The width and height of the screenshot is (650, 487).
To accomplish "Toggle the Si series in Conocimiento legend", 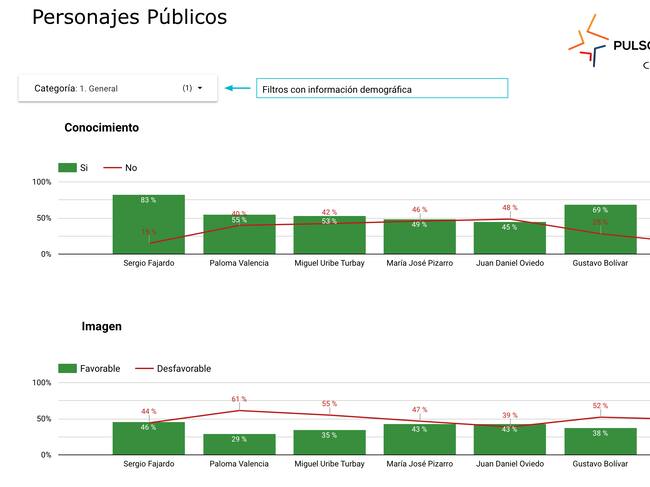I will [73, 168].
